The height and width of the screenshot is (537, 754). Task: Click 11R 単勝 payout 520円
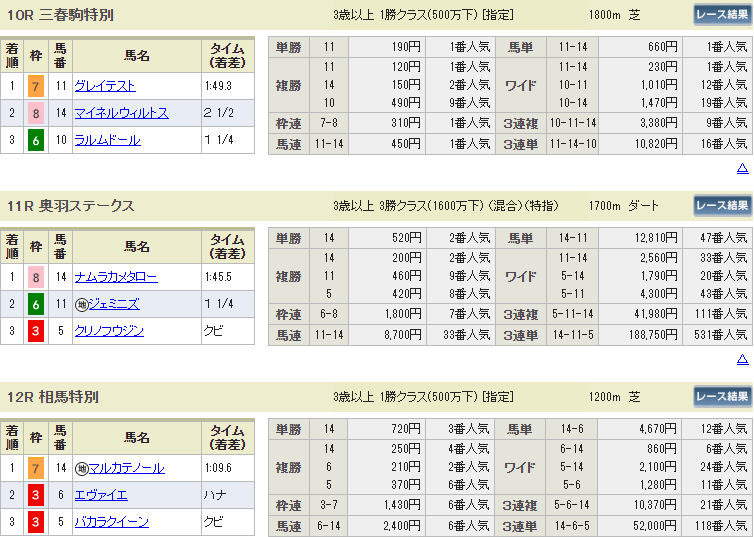406,238
